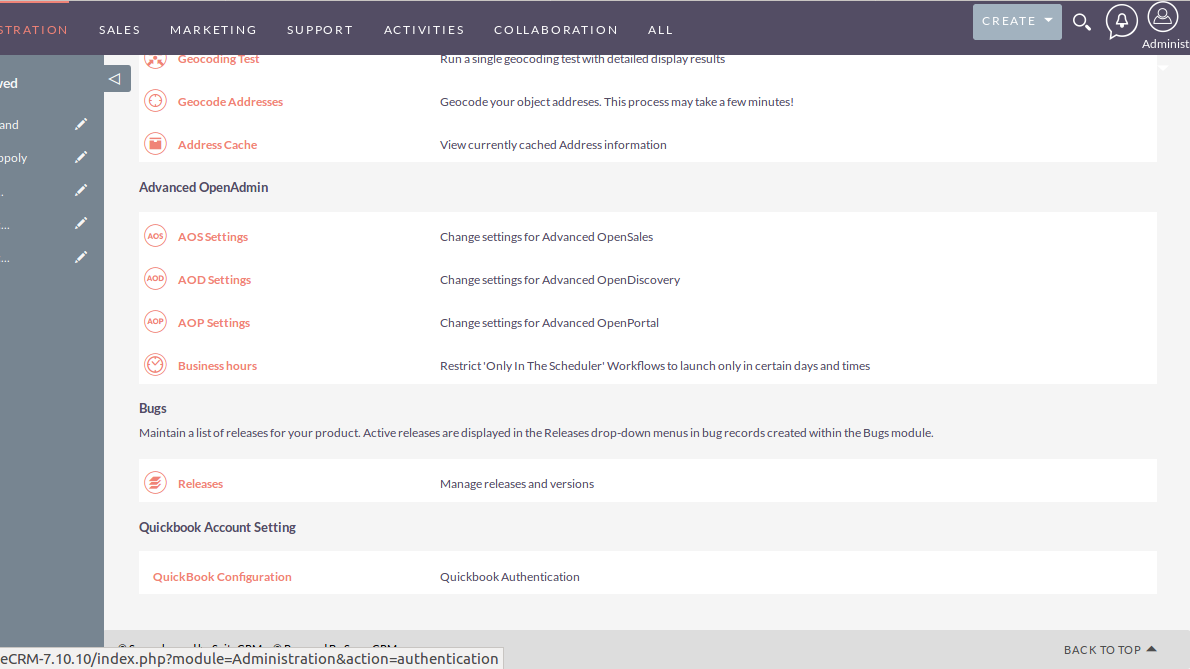The width and height of the screenshot is (1190, 669).
Task: Open the Geocoding Test link
Action: click(x=219, y=59)
